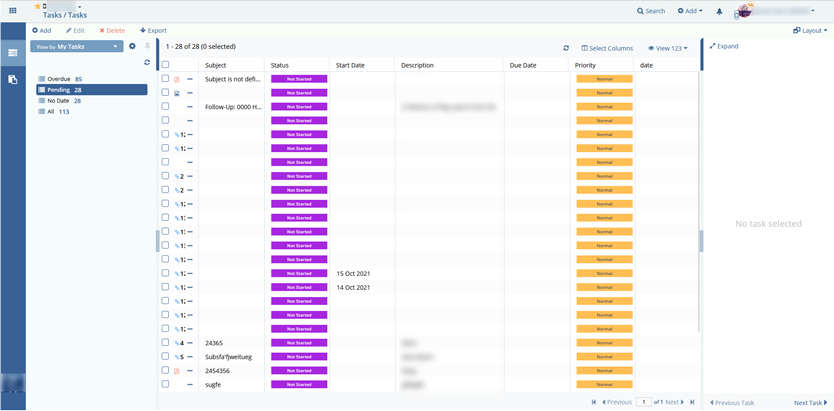Click the documents icon in left sidebar
The width and height of the screenshot is (834, 411).
coord(12,79)
